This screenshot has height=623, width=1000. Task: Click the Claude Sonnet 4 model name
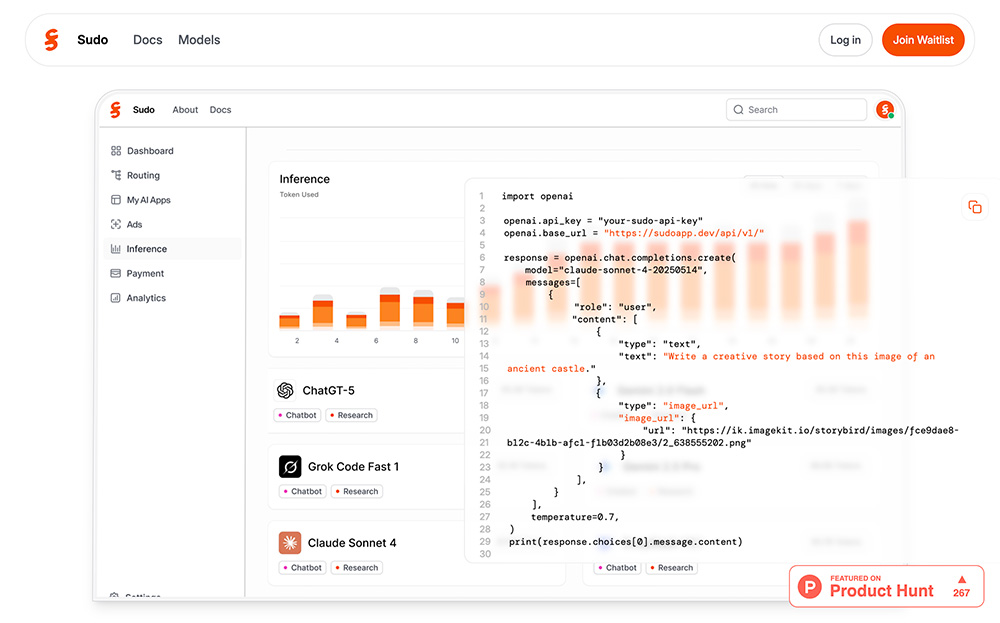352,543
